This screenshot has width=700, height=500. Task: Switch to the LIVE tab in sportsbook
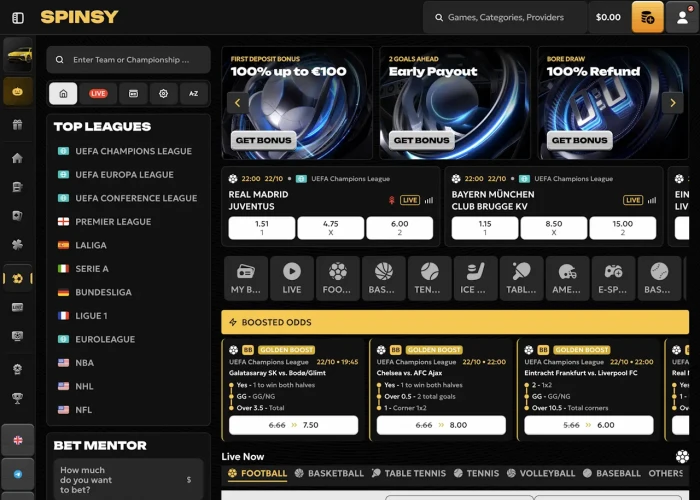[98, 94]
